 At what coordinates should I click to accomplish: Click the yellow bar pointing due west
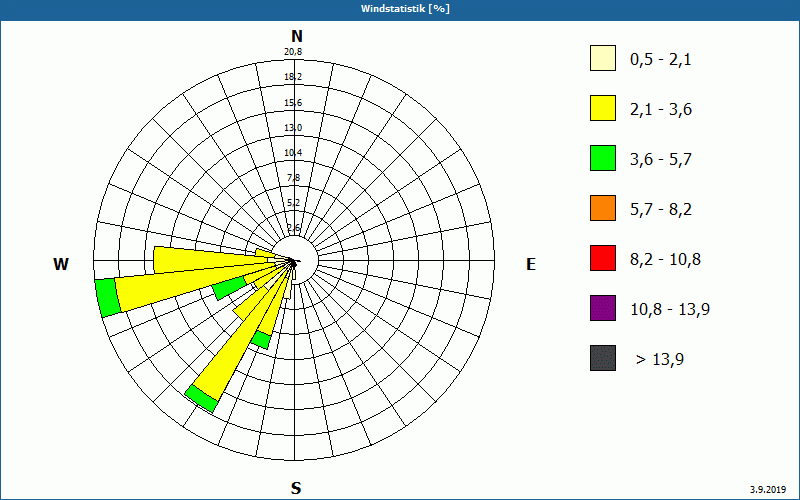pos(209,259)
